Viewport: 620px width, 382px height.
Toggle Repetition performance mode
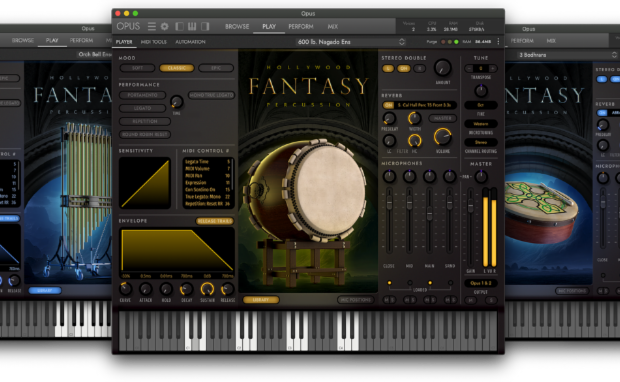point(145,121)
